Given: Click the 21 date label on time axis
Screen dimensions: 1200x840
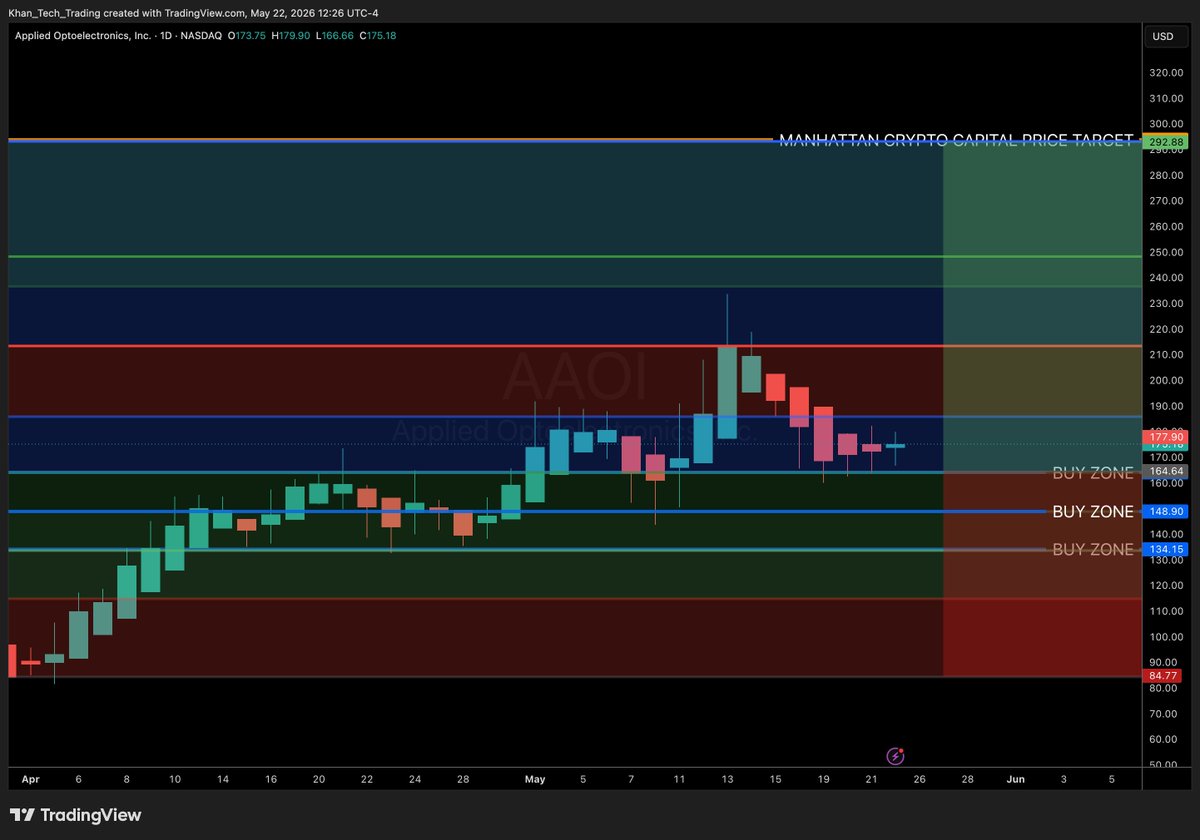Looking at the screenshot, I should click(x=871, y=779).
